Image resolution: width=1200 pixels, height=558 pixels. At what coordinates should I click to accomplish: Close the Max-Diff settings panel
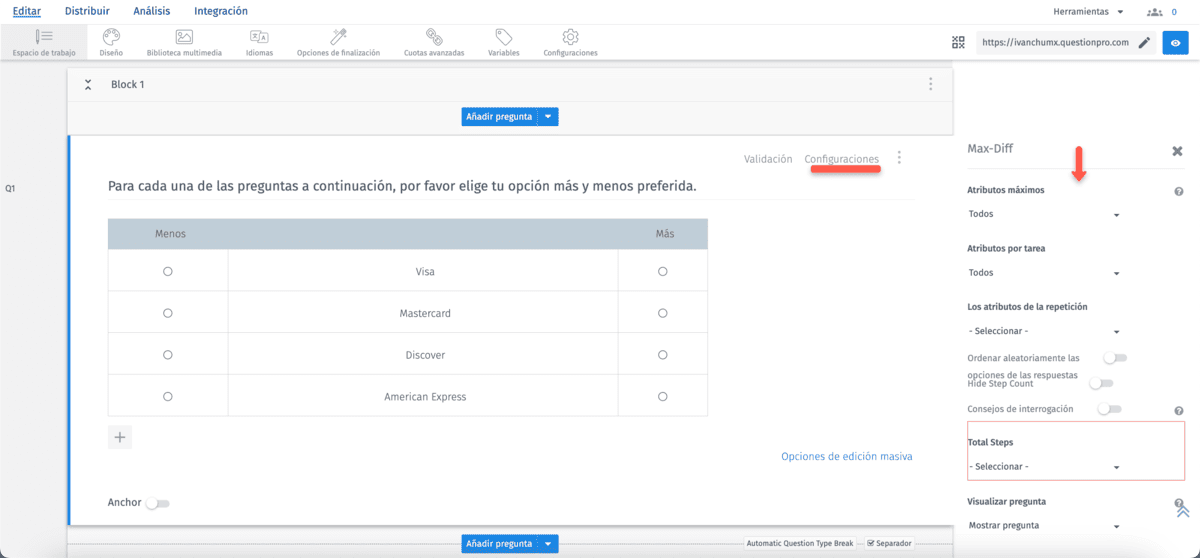point(1177,151)
